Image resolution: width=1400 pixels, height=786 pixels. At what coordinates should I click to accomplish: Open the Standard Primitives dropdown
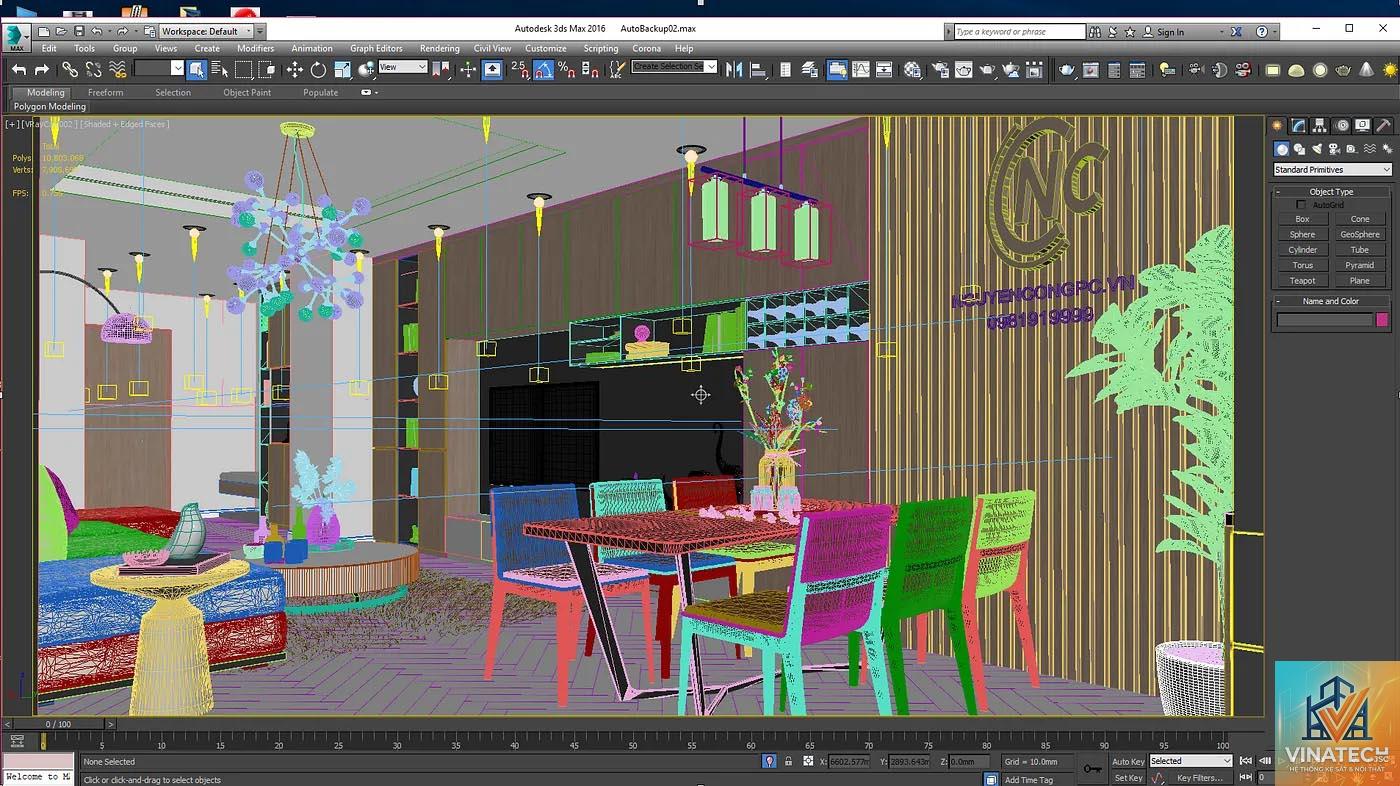coord(1332,170)
